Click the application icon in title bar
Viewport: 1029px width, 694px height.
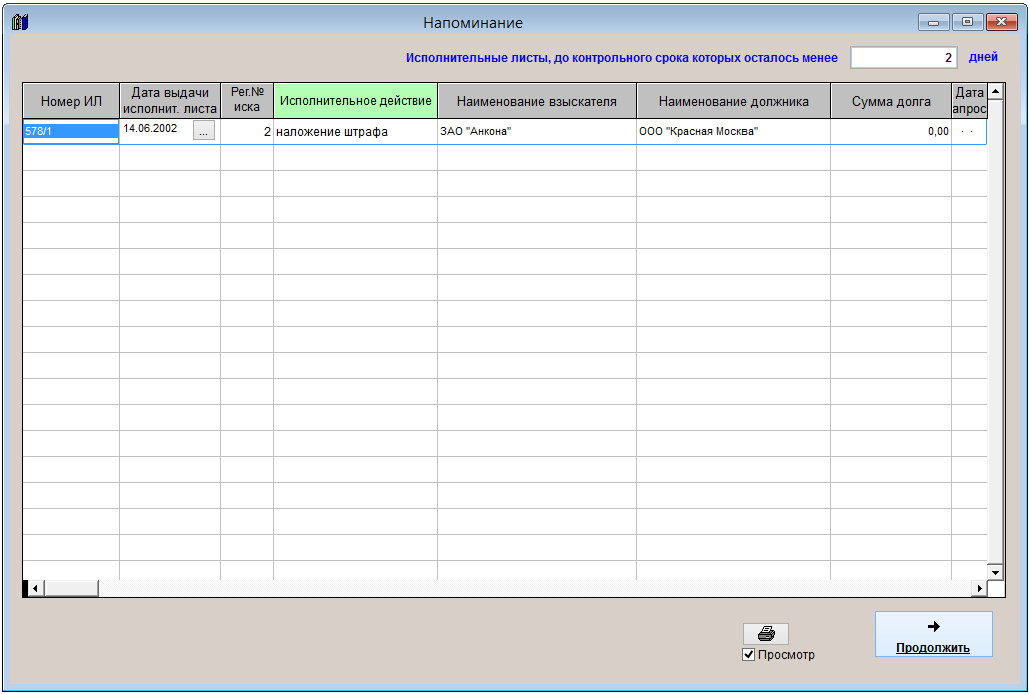tap(19, 22)
